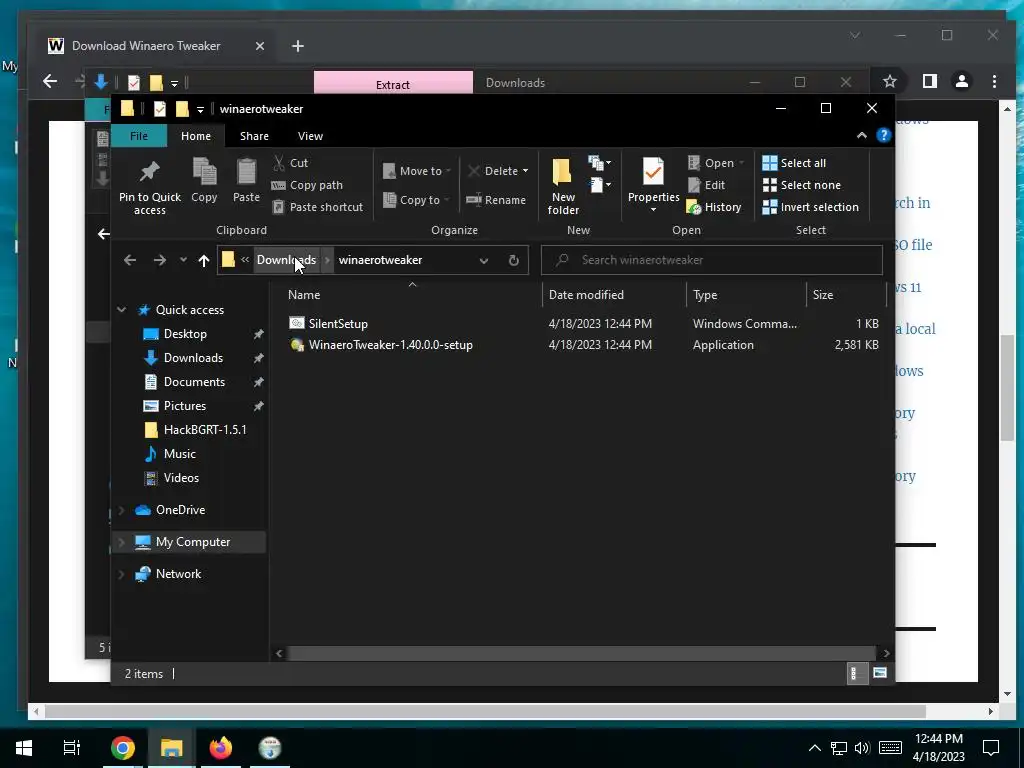Sort by the Name column header
1024x768 pixels.
[412, 295]
